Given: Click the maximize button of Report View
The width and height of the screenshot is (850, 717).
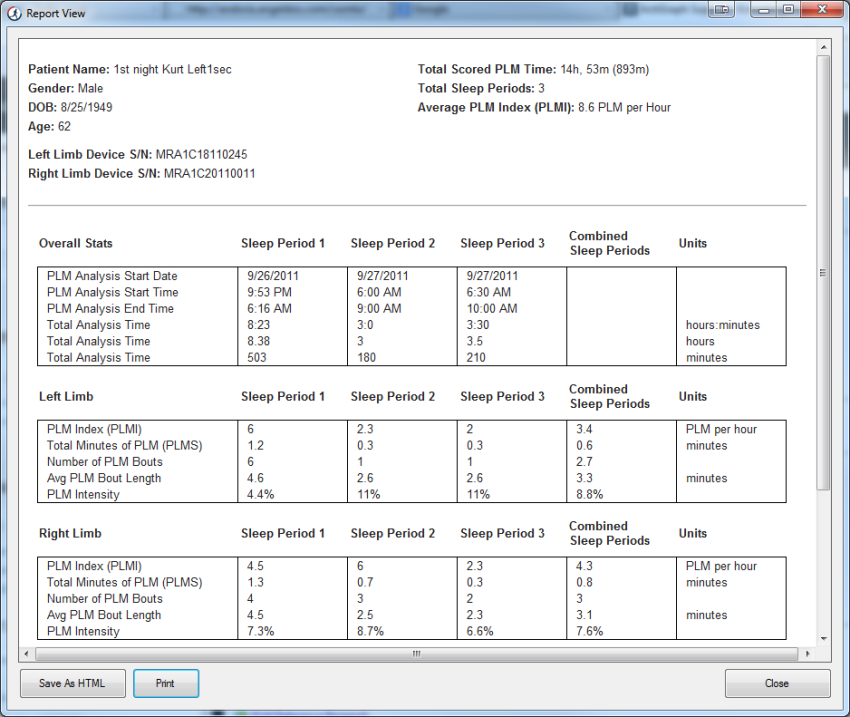Looking at the screenshot, I should (788, 9).
